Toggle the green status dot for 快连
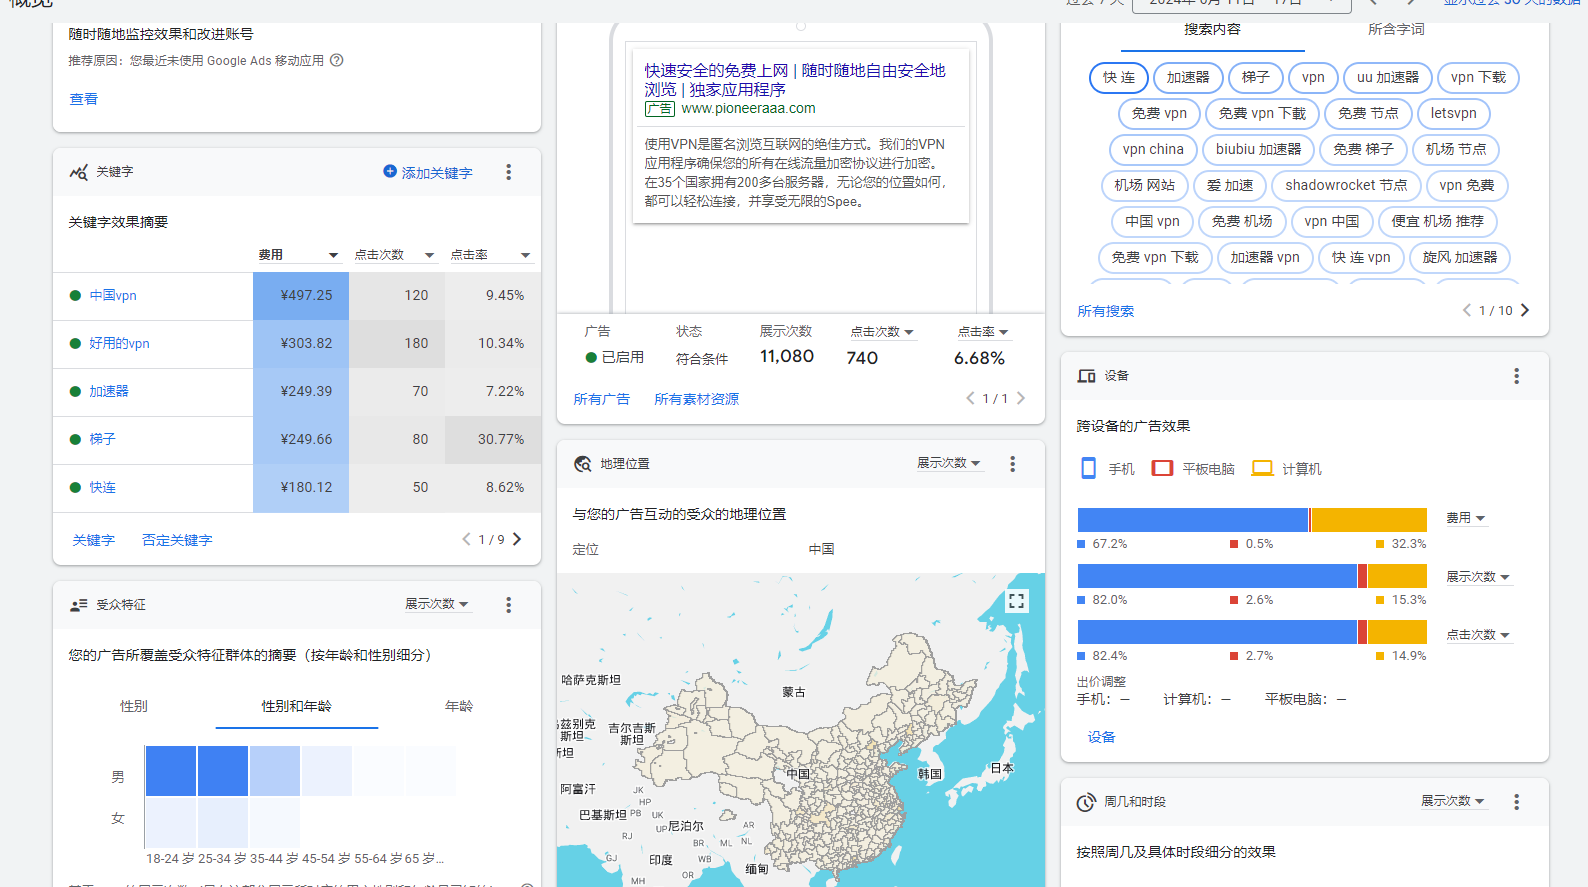1588x887 pixels. (75, 488)
